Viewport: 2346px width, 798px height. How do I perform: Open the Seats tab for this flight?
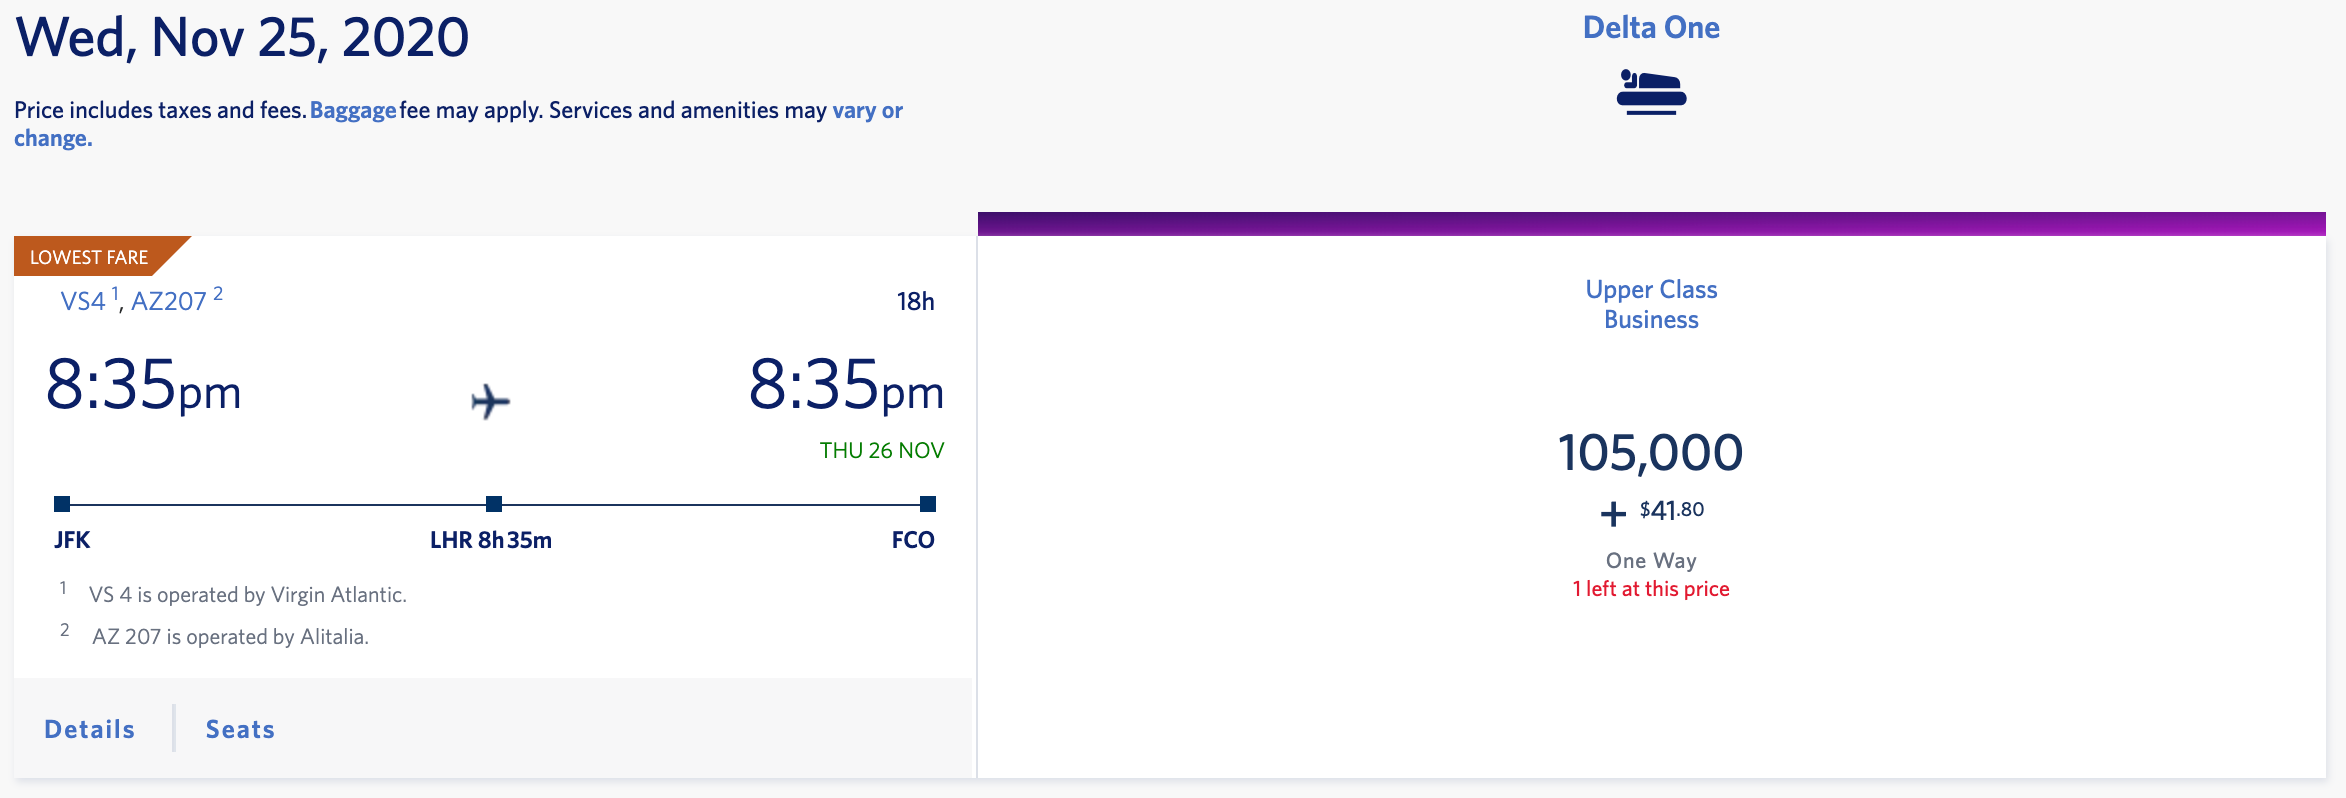point(240,729)
